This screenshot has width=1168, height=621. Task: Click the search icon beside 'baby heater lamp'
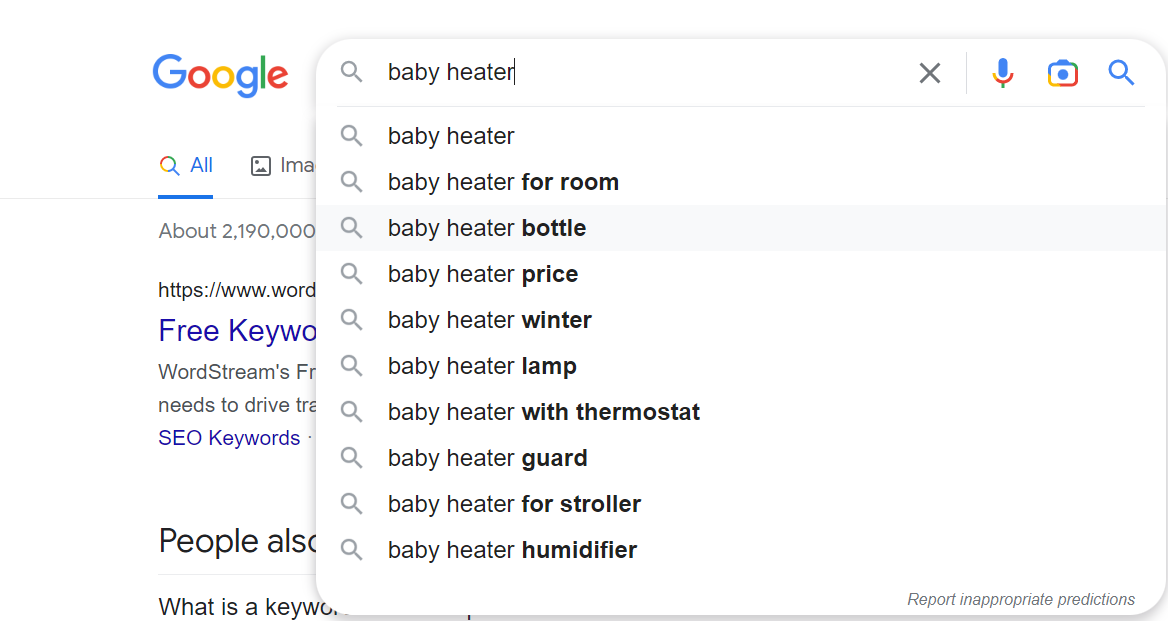351,365
